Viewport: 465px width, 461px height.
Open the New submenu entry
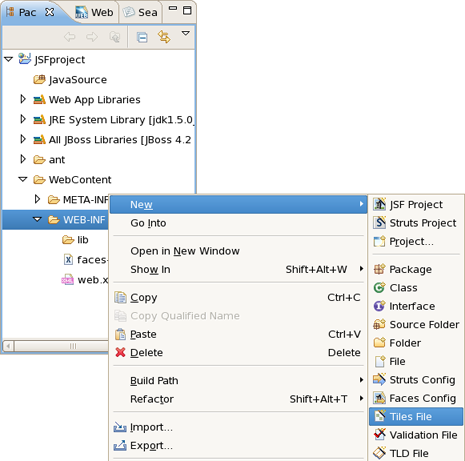(238, 204)
